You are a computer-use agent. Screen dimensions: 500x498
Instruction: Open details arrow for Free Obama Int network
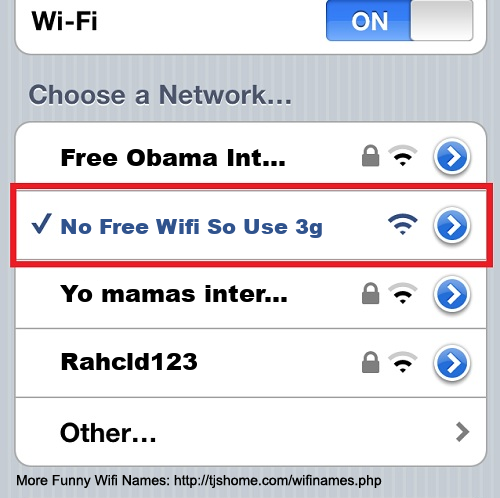(x=452, y=157)
